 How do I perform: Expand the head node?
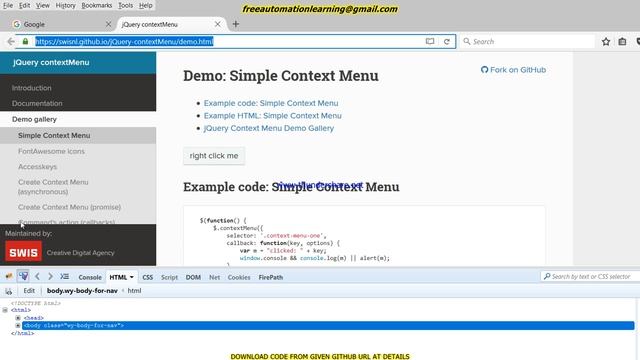(x=18, y=318)
